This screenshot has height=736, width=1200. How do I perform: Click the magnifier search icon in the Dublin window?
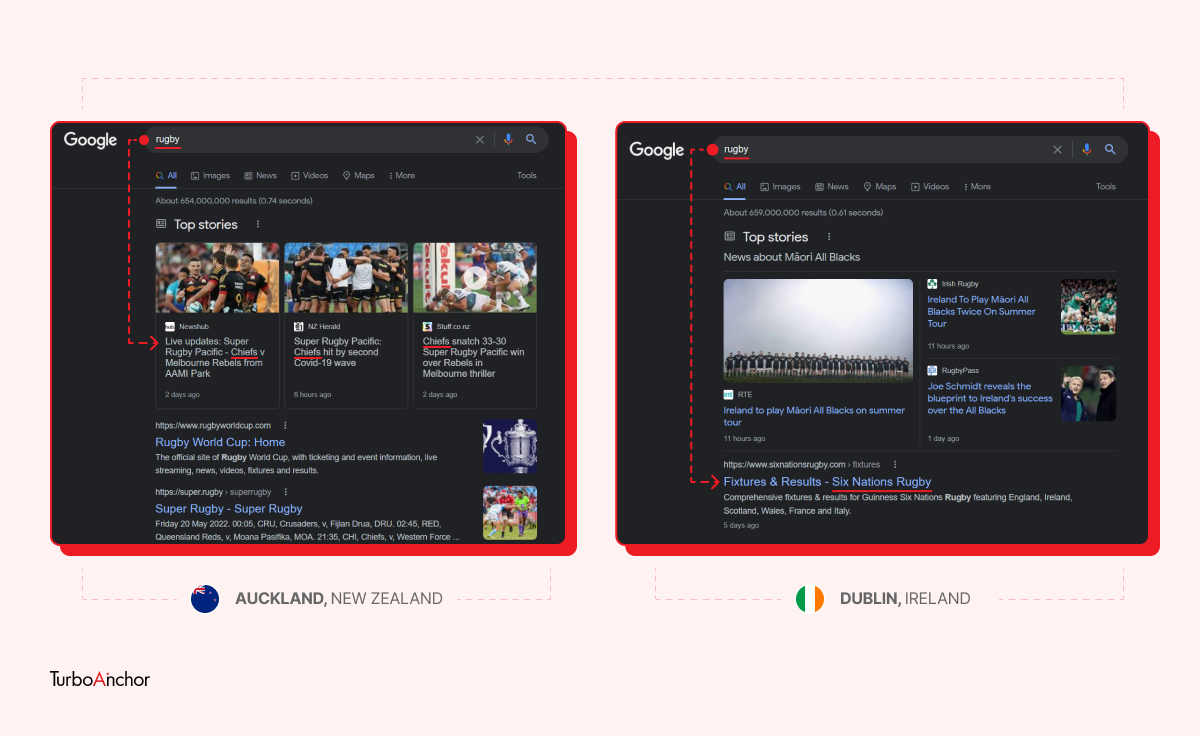coord(1110,150)
